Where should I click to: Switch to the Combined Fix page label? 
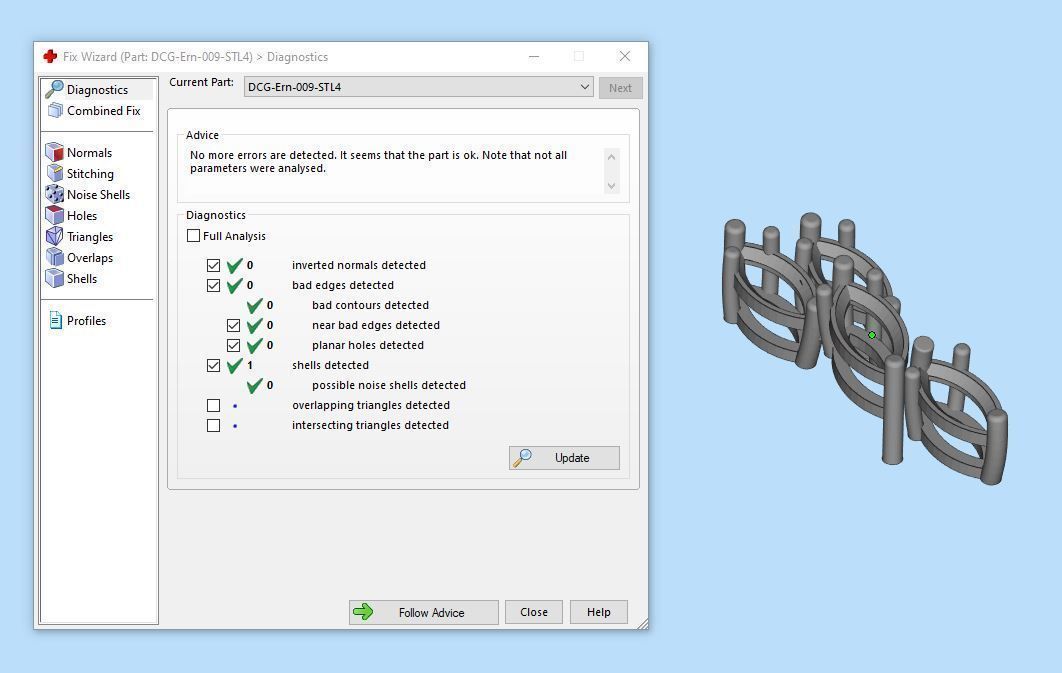click(104, 110)
